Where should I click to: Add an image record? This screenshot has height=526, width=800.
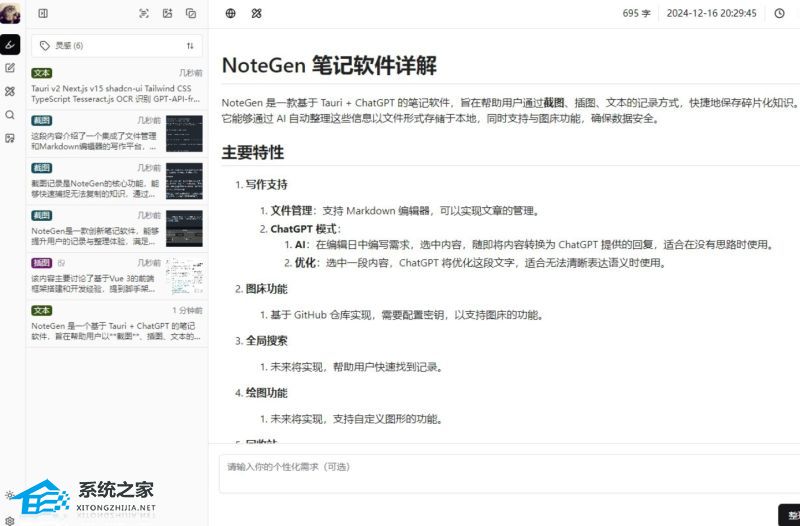(x=167, y=13)
